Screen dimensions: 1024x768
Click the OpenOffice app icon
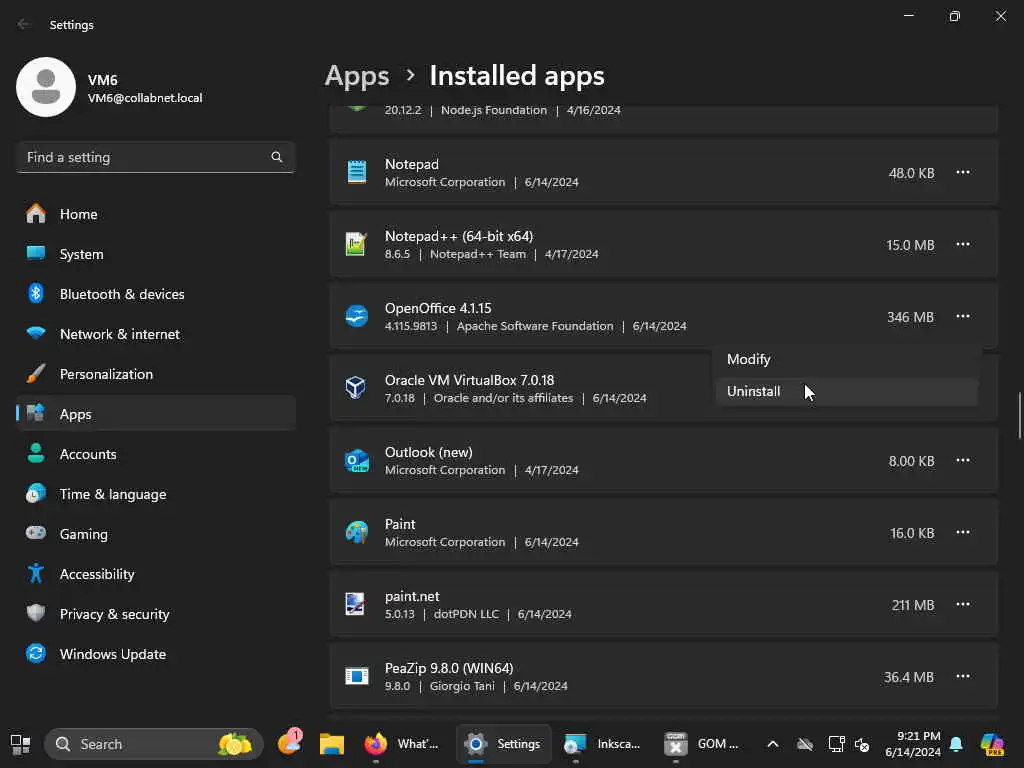(356, 316)
